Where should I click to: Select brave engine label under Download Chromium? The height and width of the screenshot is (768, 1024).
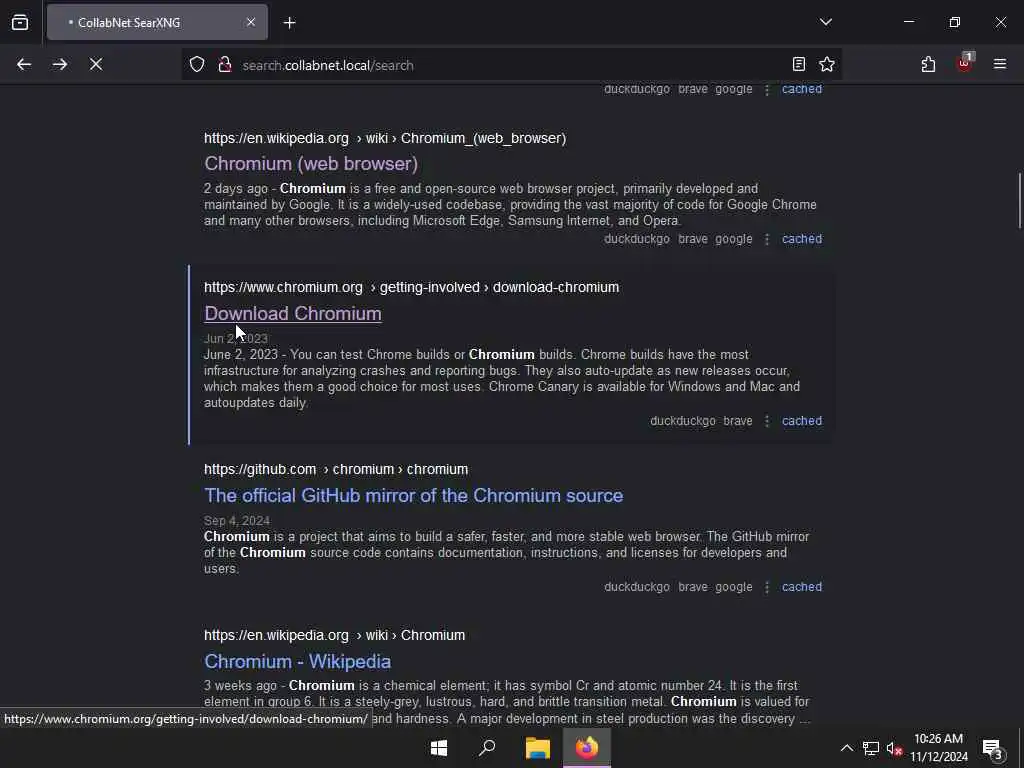738,421
